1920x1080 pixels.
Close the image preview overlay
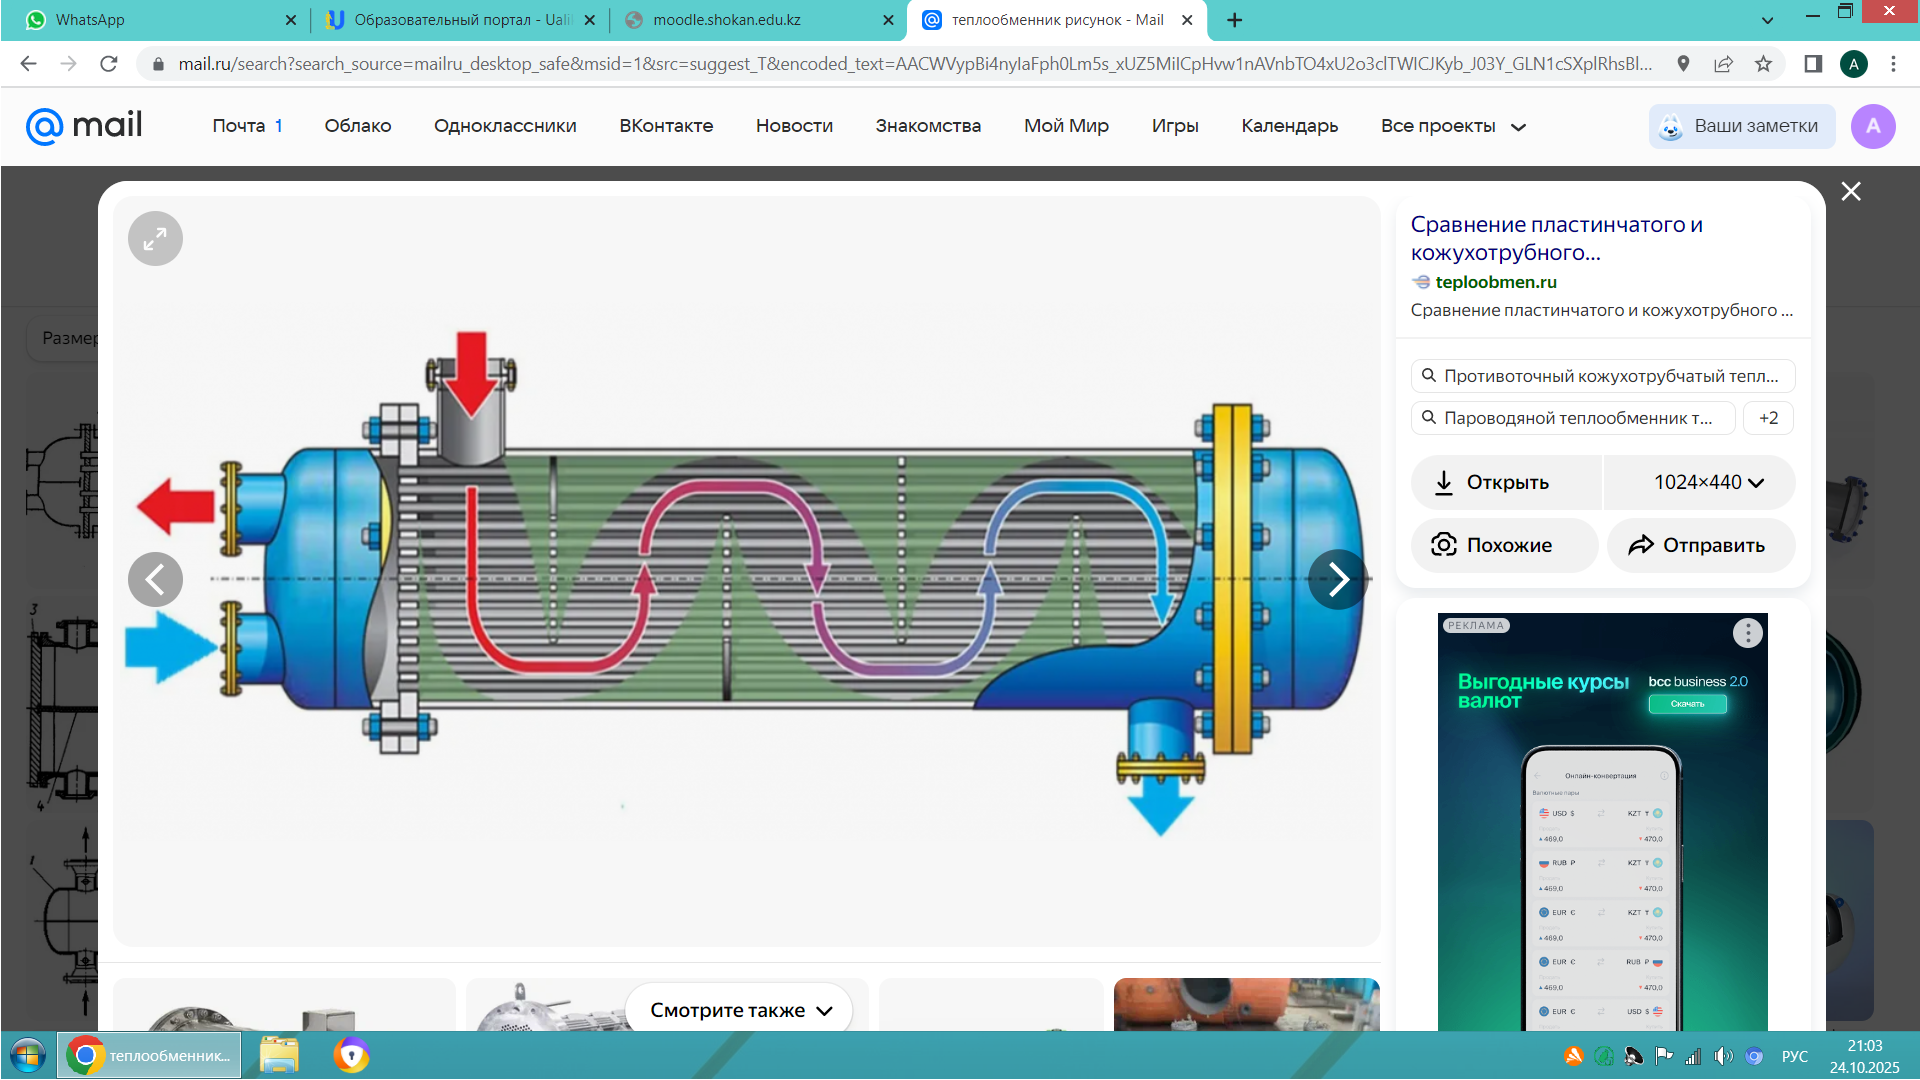point(1851,191)
